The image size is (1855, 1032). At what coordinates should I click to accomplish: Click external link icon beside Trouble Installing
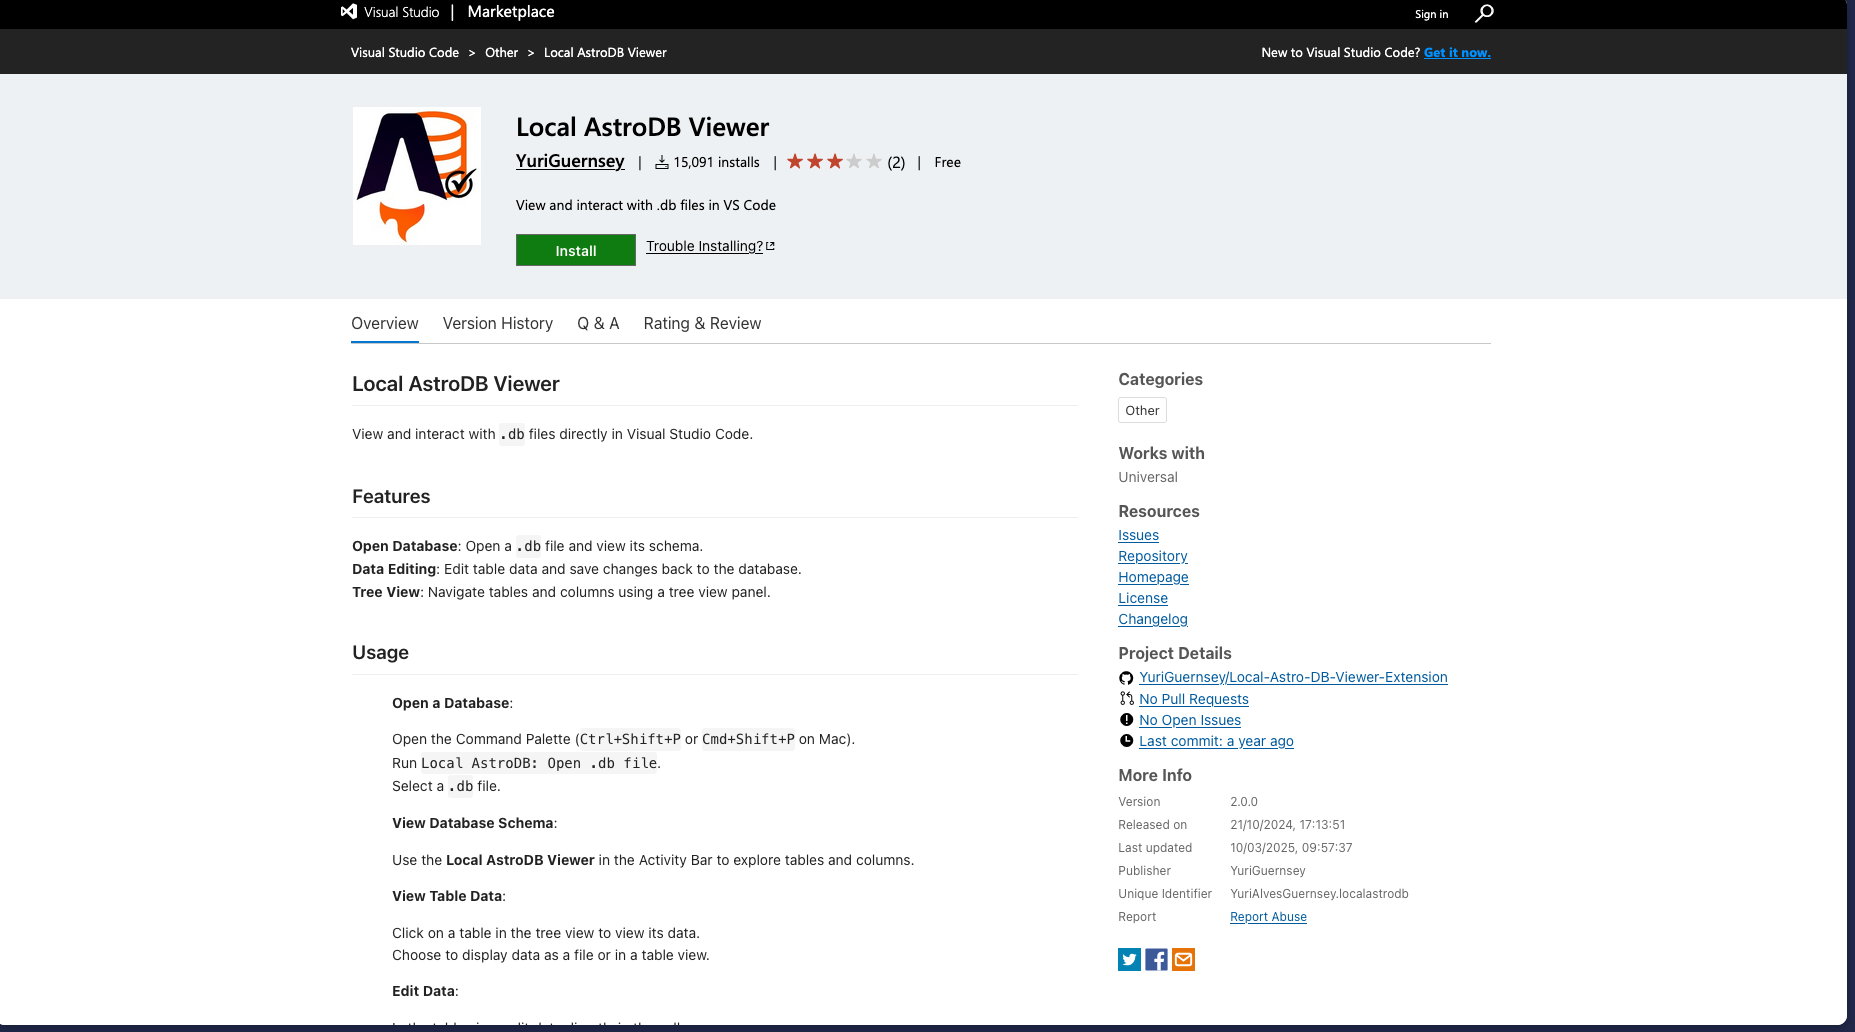pos(770,246)
